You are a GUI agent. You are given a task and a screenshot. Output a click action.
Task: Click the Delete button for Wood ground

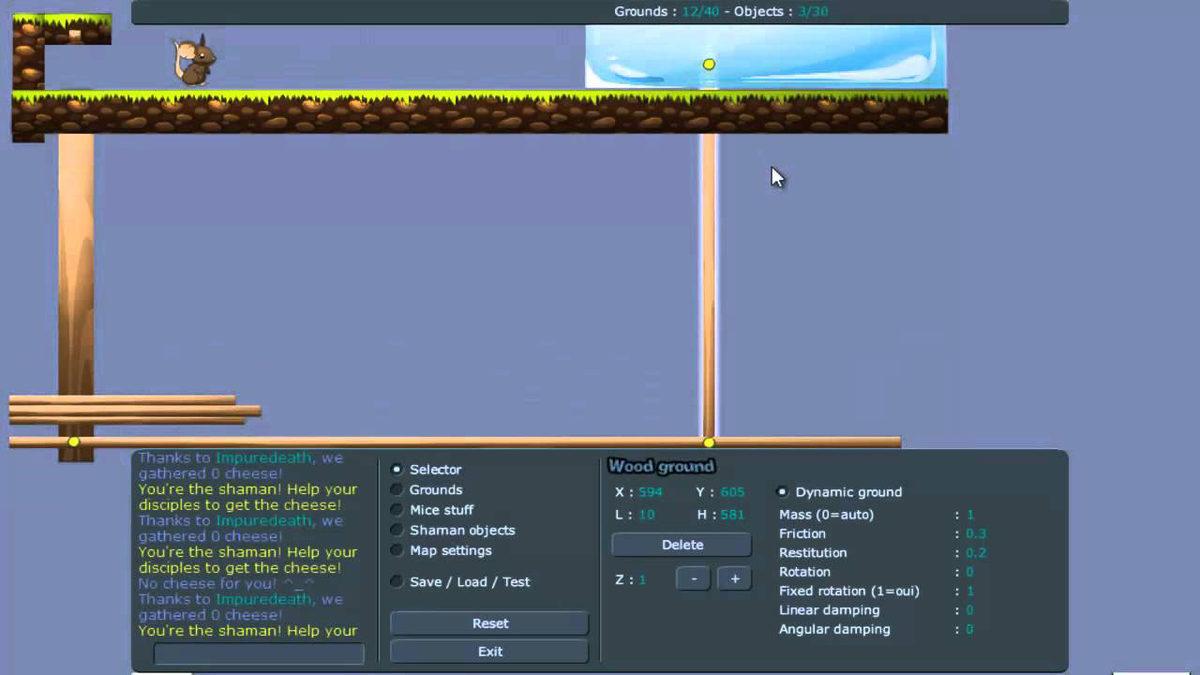(x=682, y=545)
